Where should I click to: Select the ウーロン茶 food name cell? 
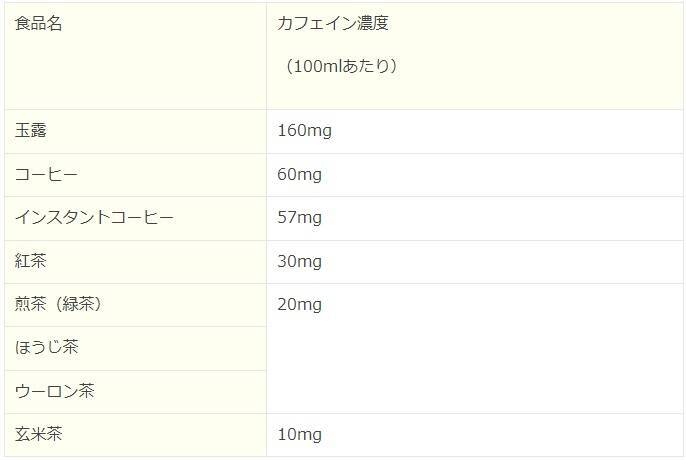54,391
